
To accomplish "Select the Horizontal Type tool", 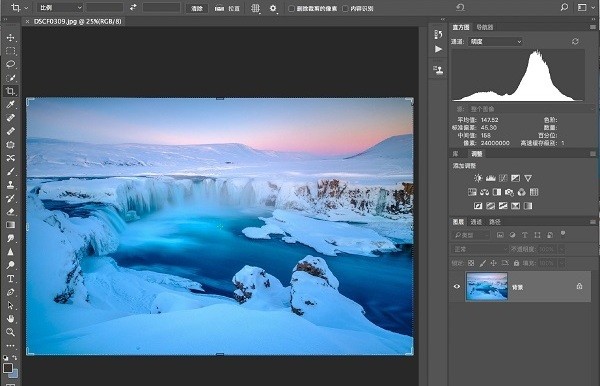I will pos(10,279).
